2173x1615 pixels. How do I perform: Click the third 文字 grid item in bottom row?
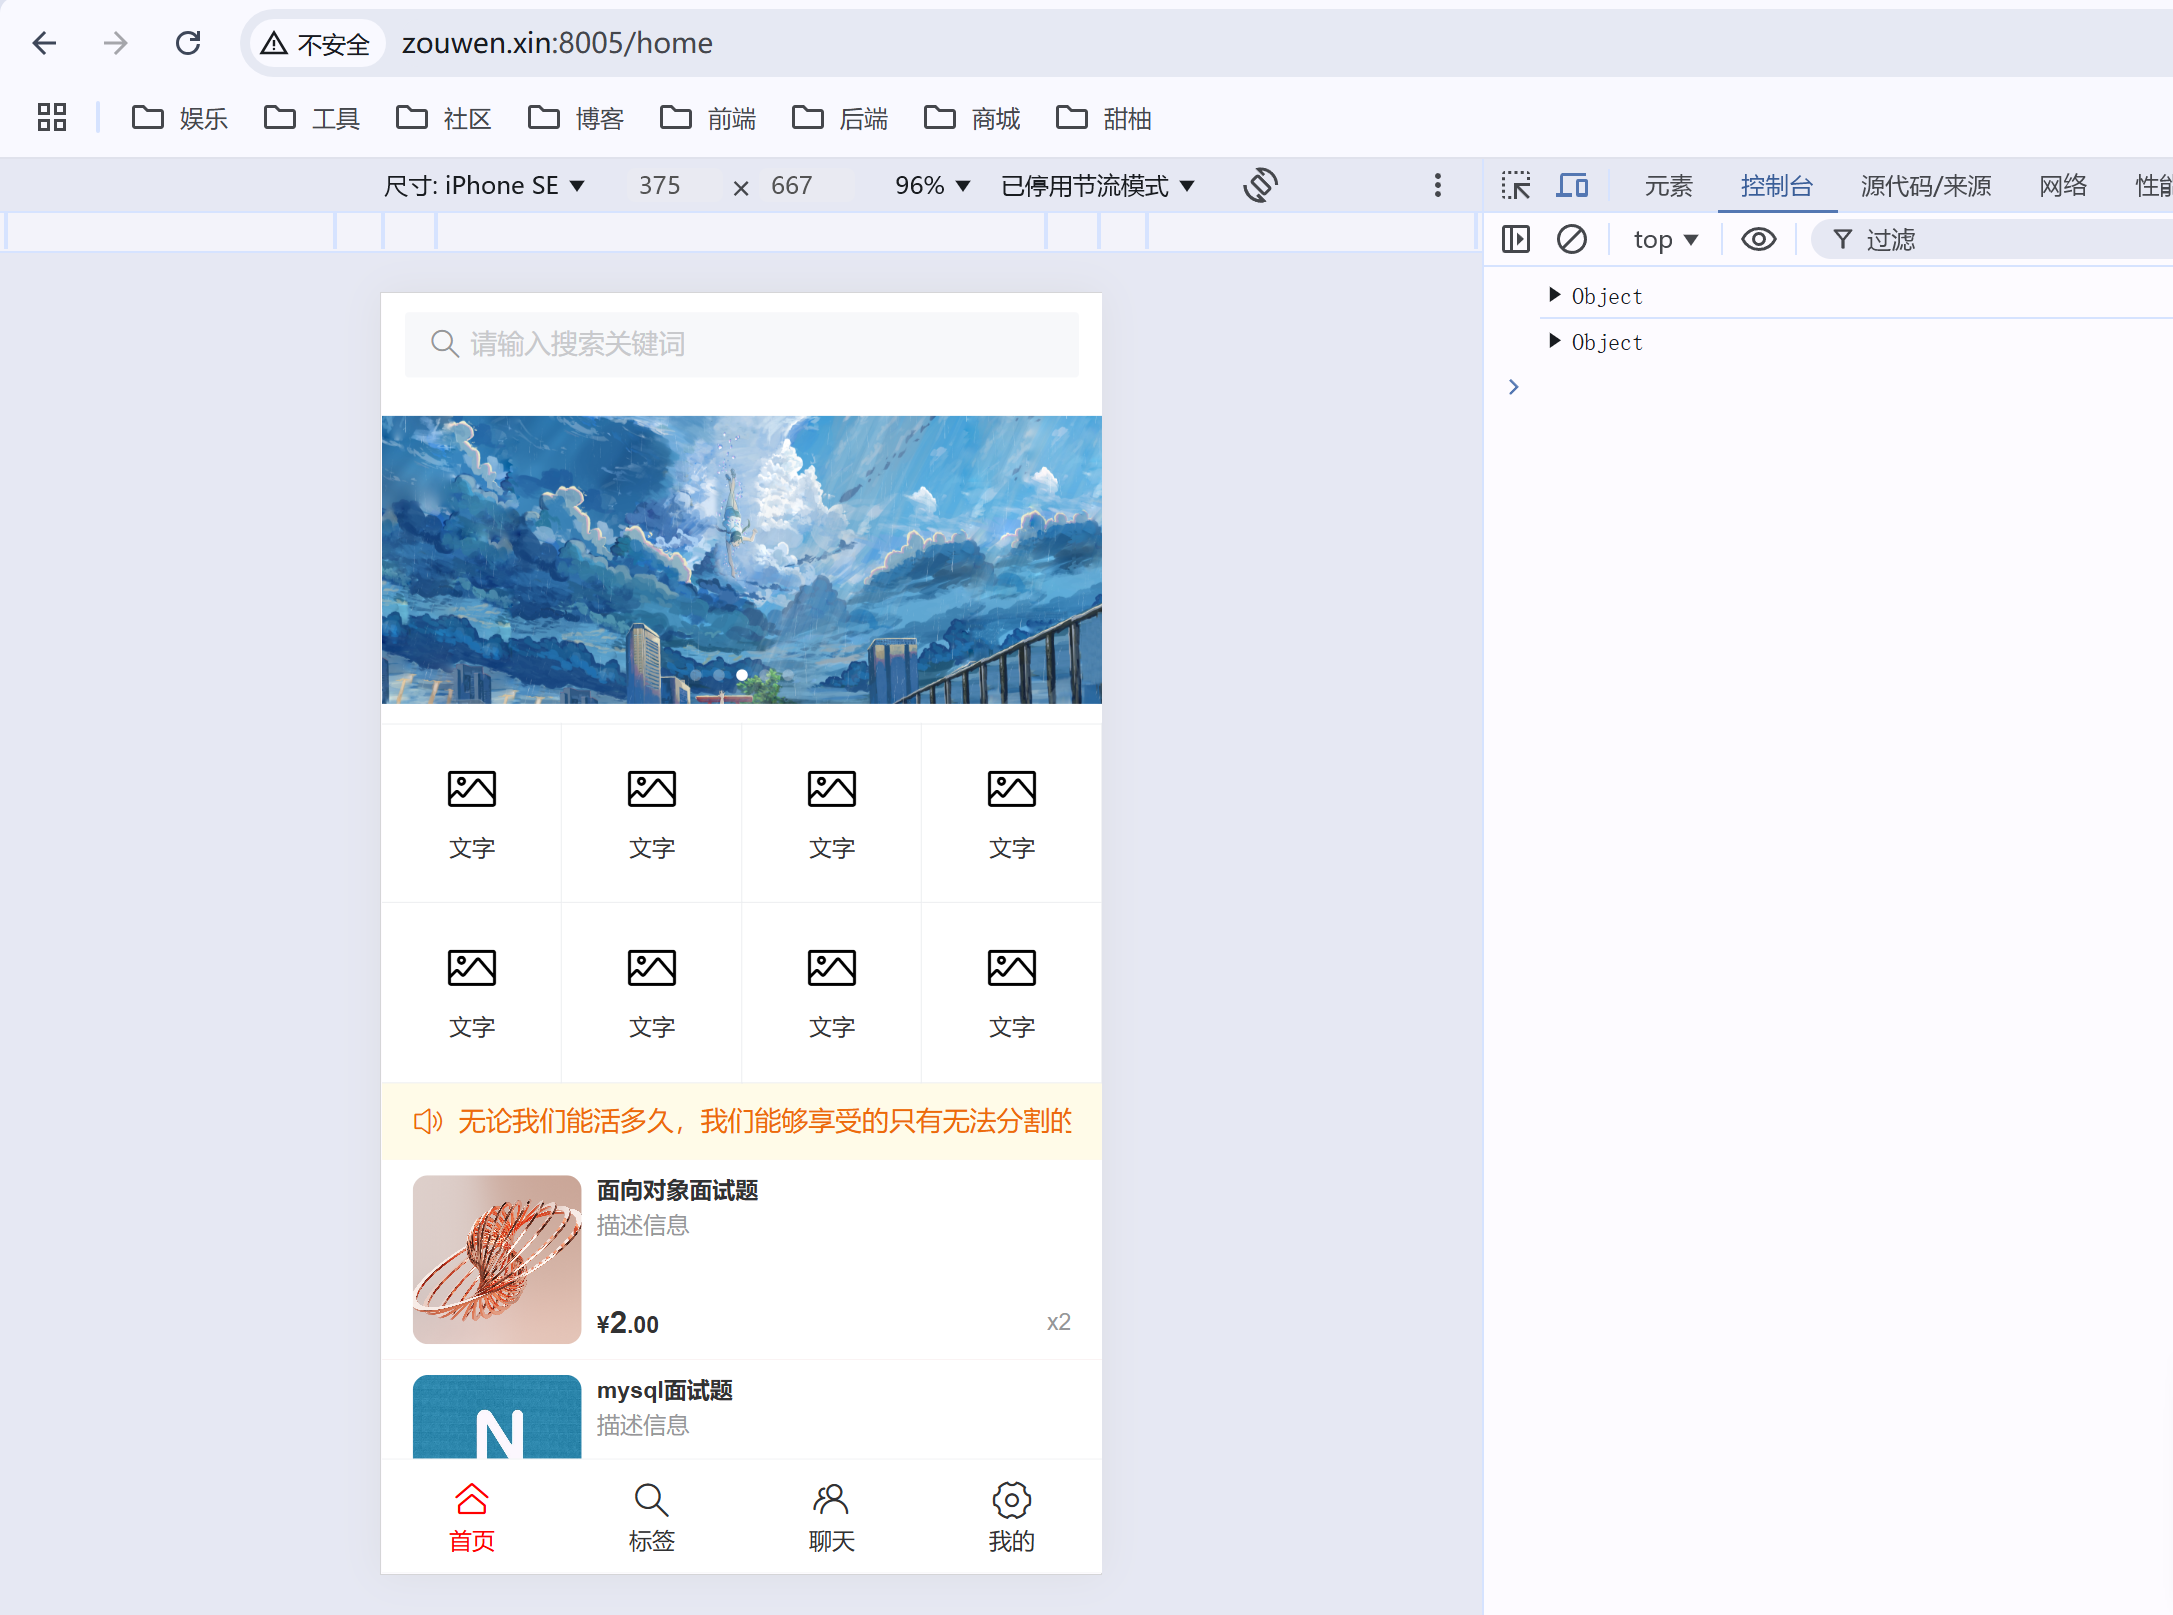(832, 993)
